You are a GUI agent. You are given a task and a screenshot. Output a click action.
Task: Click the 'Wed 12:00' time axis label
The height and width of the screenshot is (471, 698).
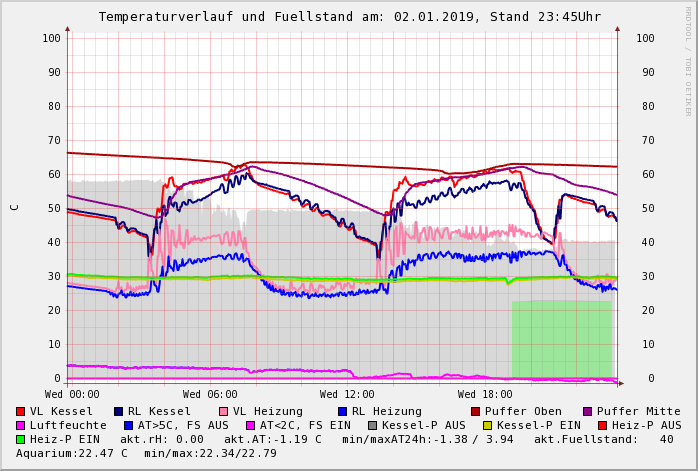(347, 394)
